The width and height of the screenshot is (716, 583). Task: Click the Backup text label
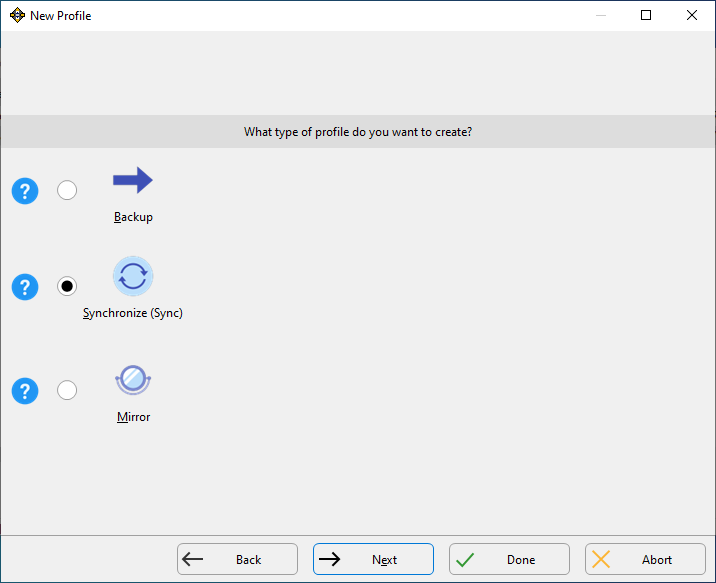133,217
